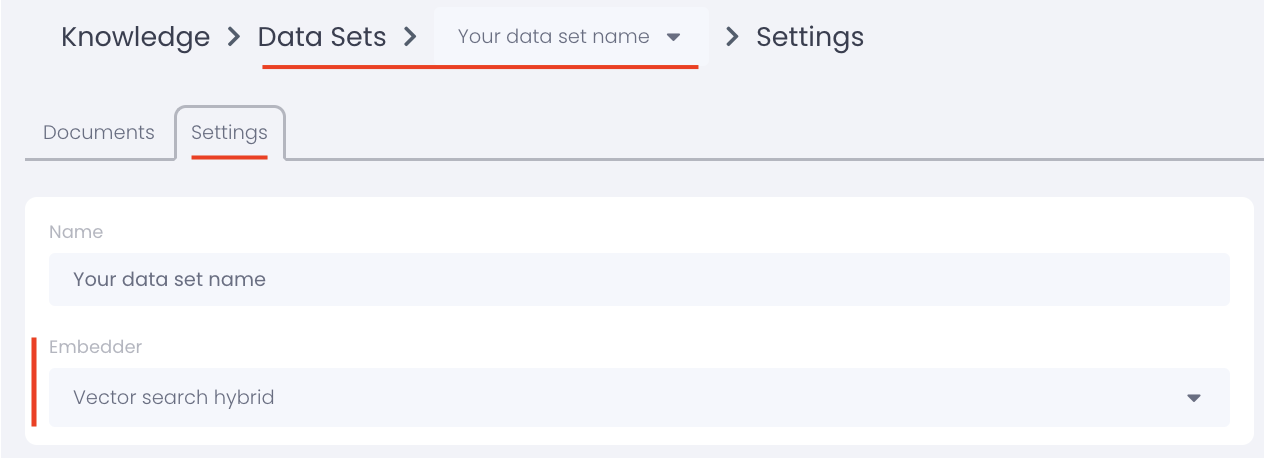Click the 'Vector search hybrid' selected value
Image resolution: width=1264 pixels, height=458 pixels.
173,397
